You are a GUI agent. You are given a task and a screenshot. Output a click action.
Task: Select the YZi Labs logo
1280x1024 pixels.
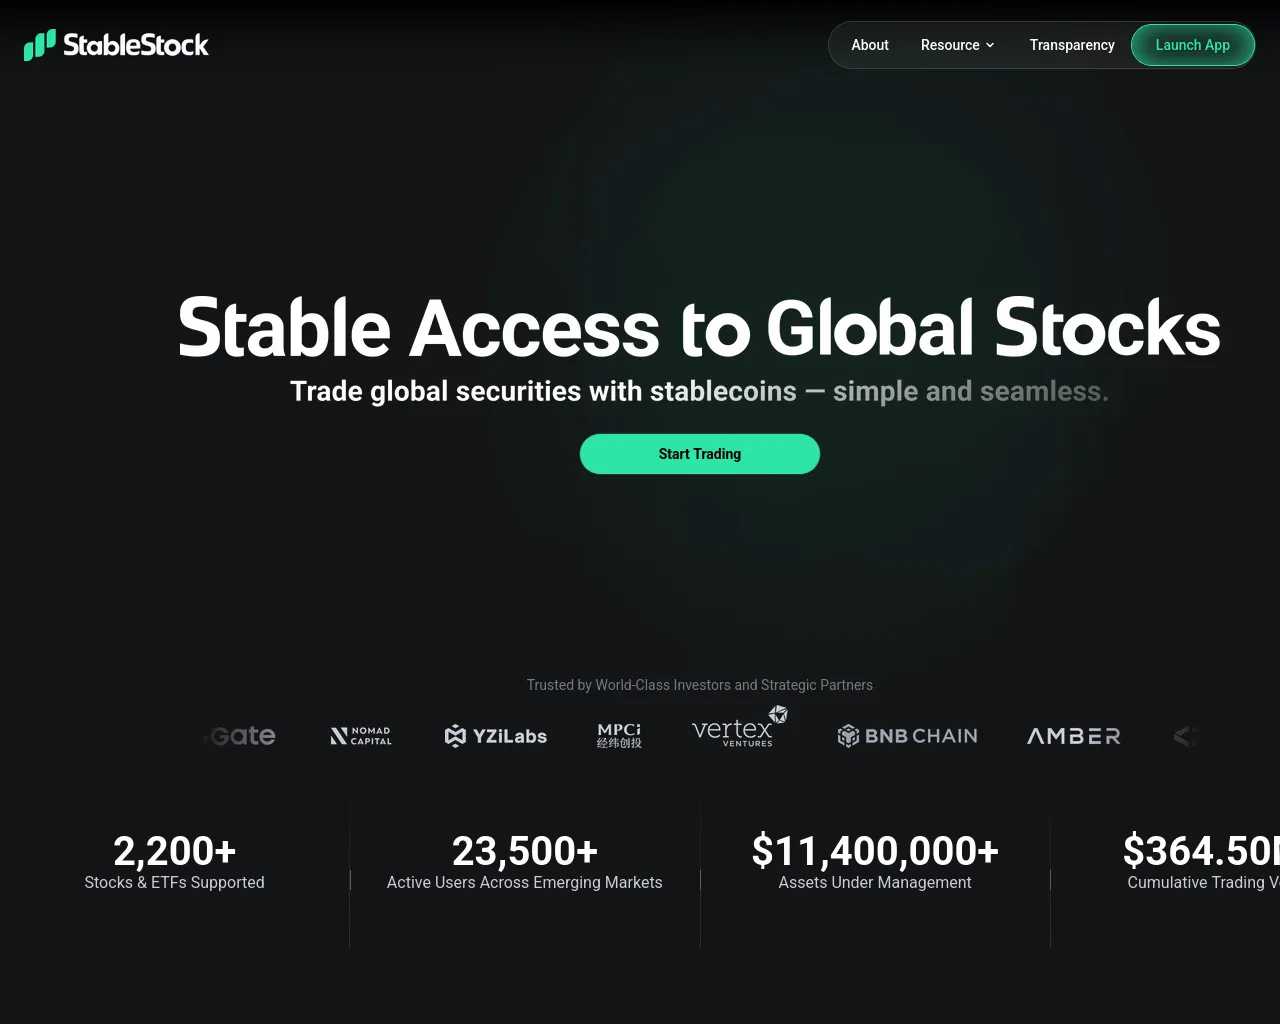[496, 736]
